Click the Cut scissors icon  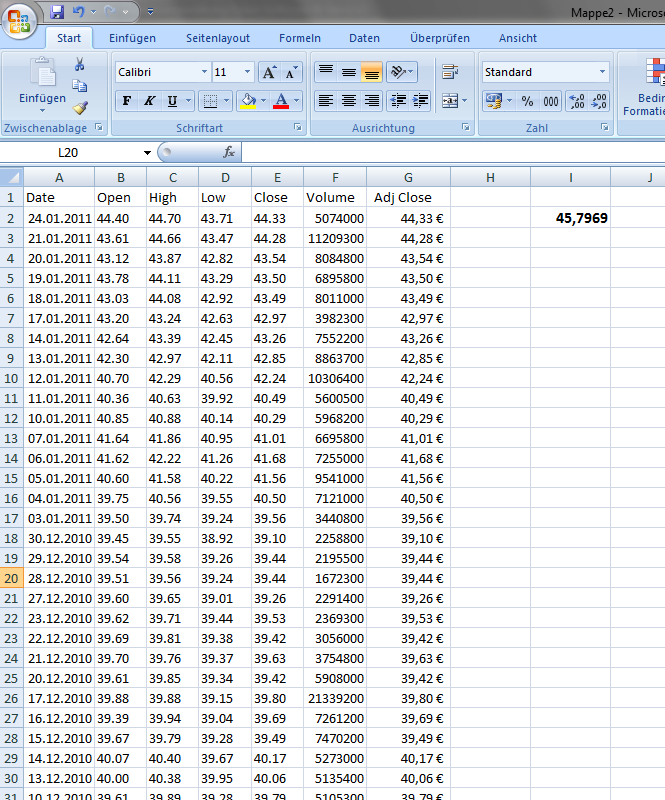80,64
